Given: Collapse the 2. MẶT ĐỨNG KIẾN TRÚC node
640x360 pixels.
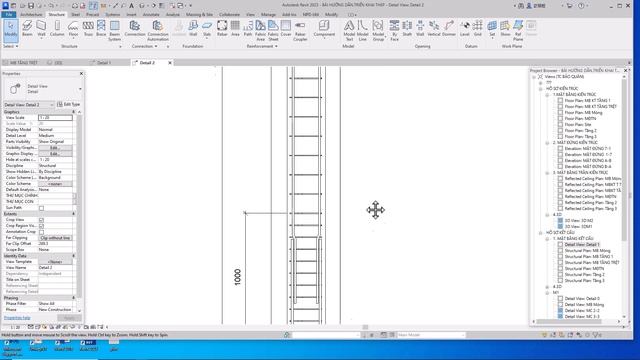Looking at the screenshot, I should coord(547,143).
